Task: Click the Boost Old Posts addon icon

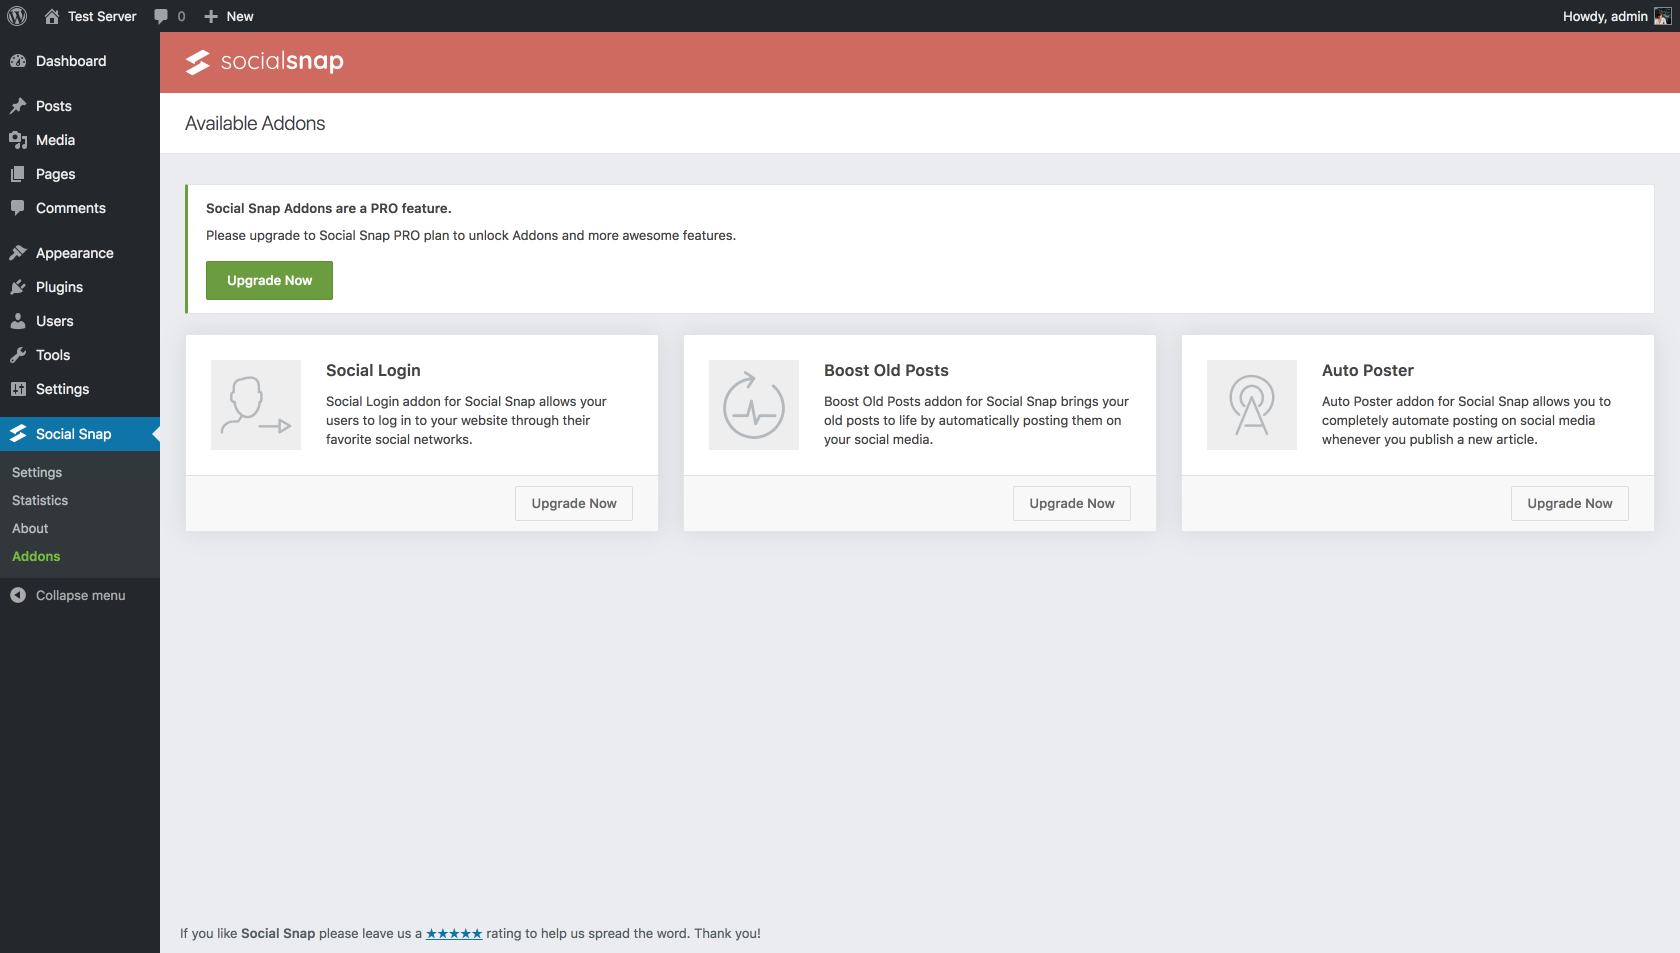Action: [754, 405]
